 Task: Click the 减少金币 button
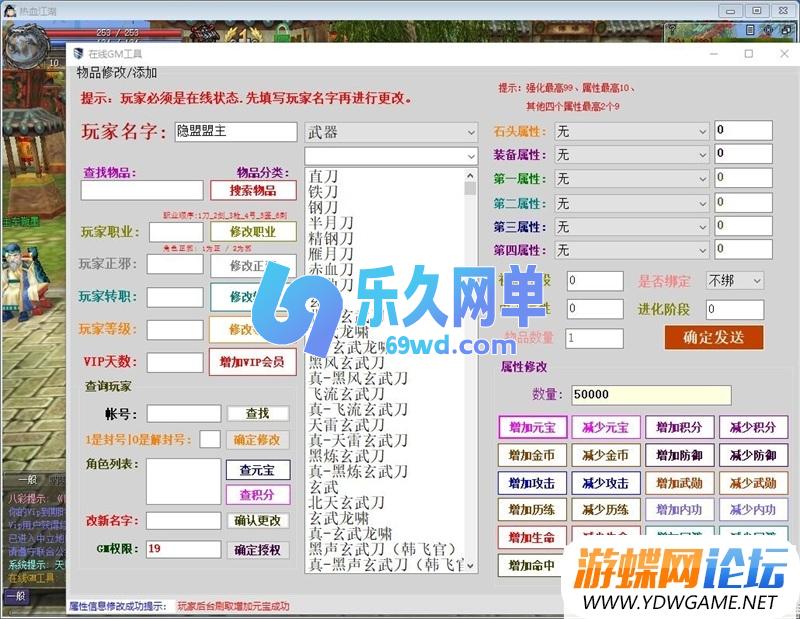coord(606,455)
